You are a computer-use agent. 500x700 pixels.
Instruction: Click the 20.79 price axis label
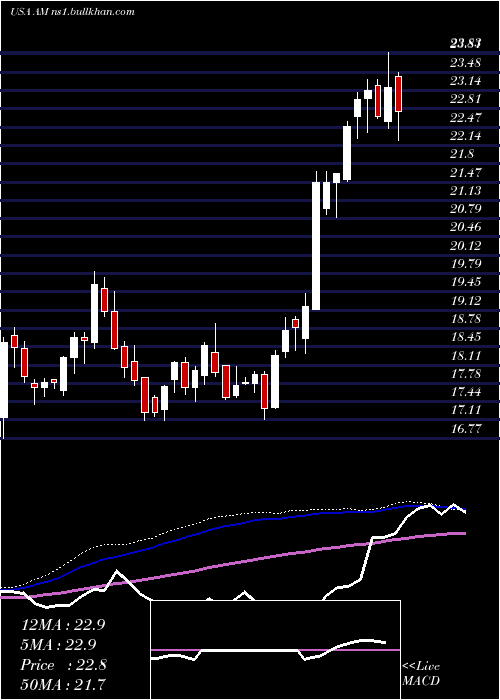pyautogui.click(x=466, y=208)
